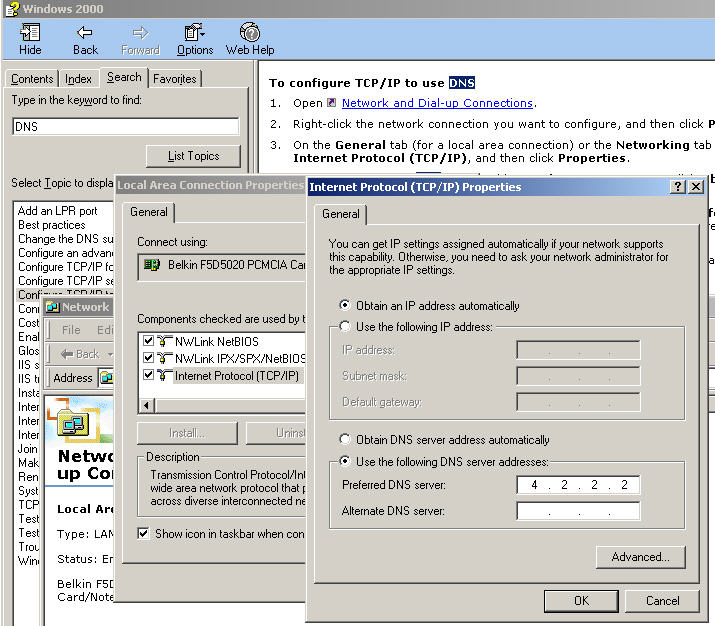
Task: Click the keyword search field containing DNS
Action: [125, 126]
